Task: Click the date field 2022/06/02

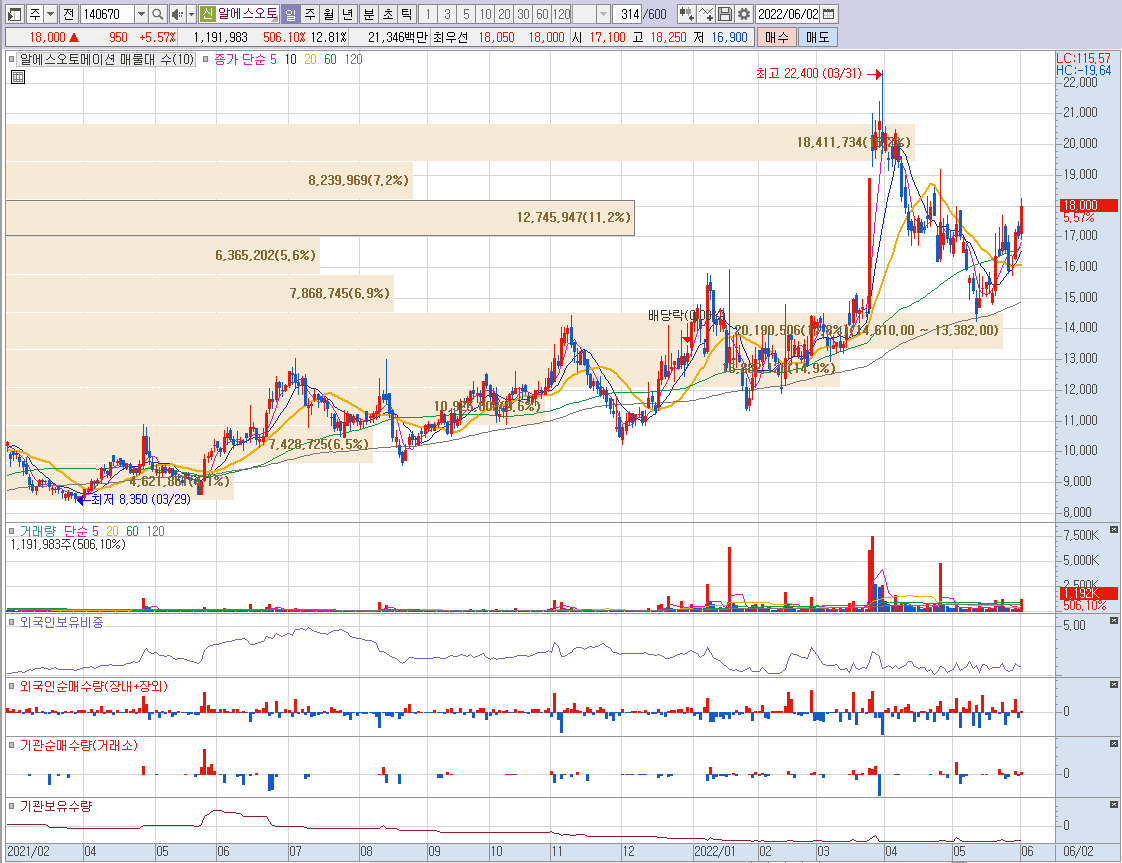Action: pyautogui.click(x=788, y=14)
